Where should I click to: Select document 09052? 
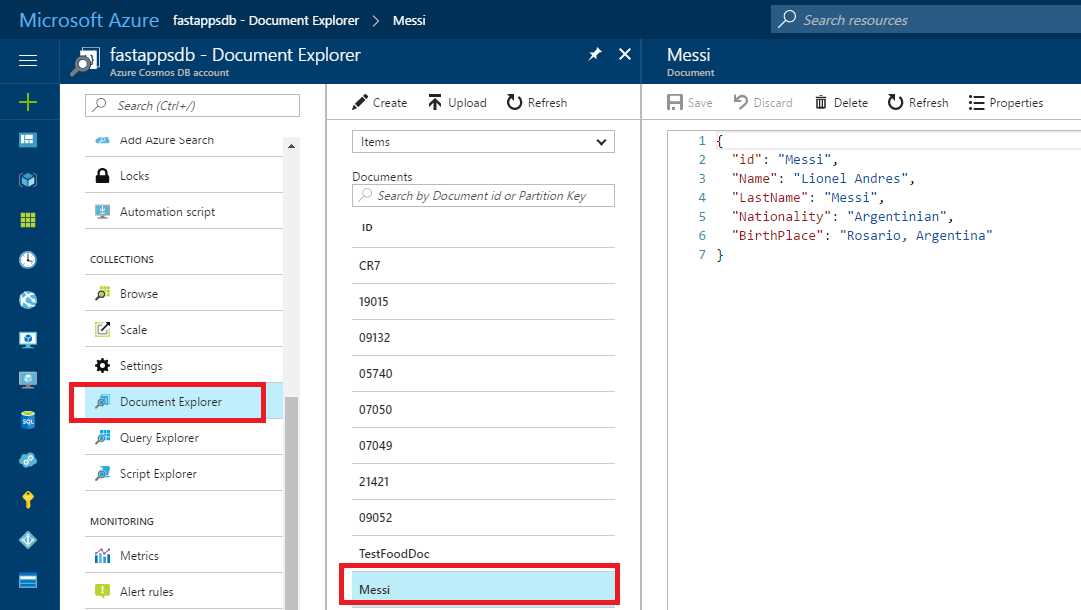[x=483, y=518]
